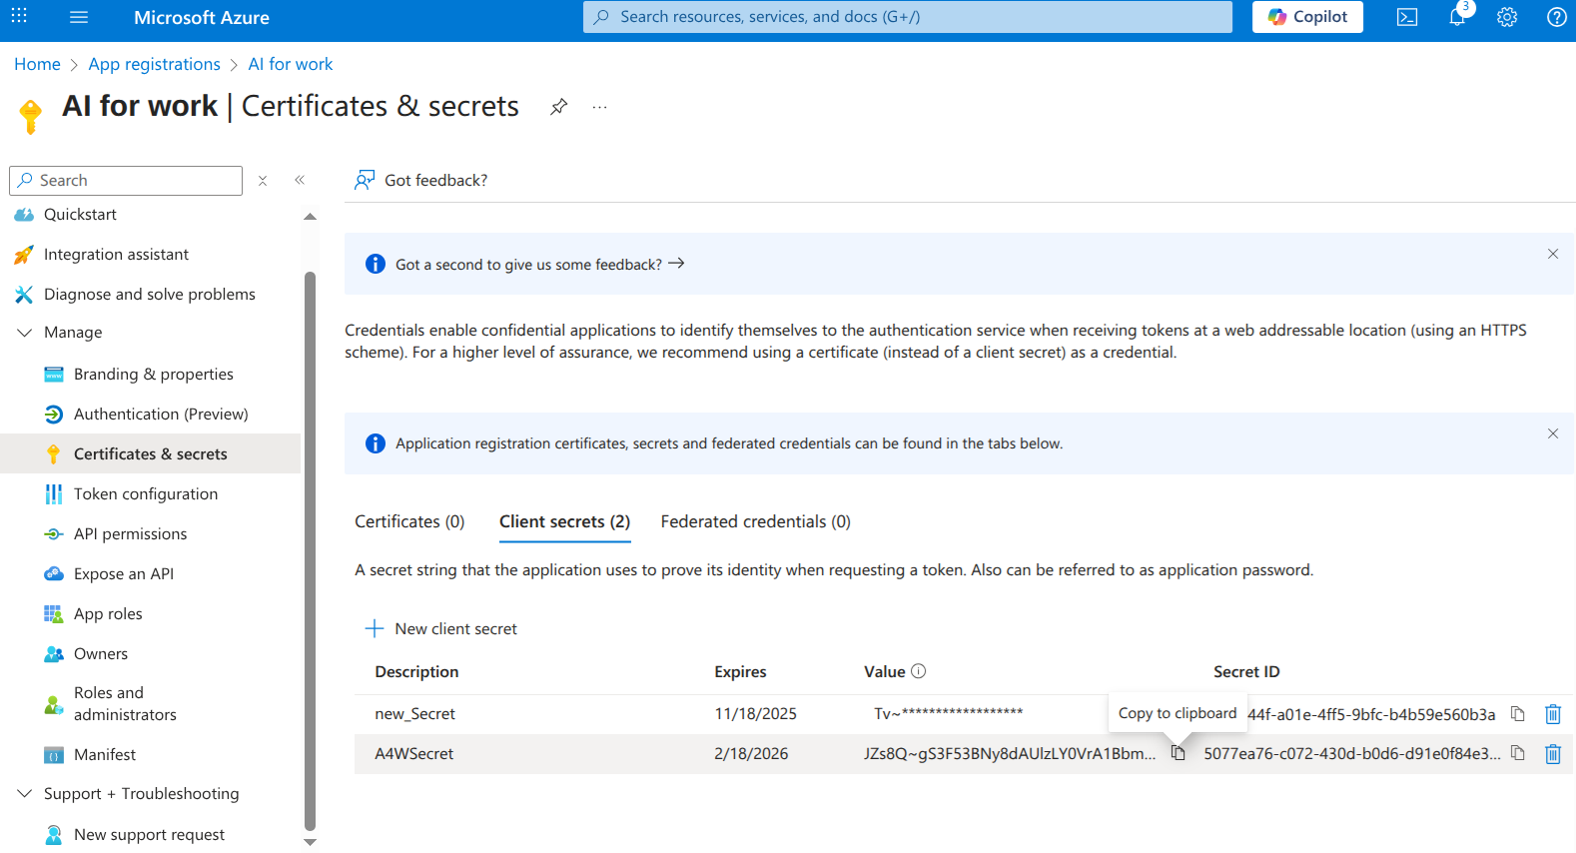Click the sidebar scrollbar down arrow
This screenshot has width=1576, height=853.
[x=310, y=842]
